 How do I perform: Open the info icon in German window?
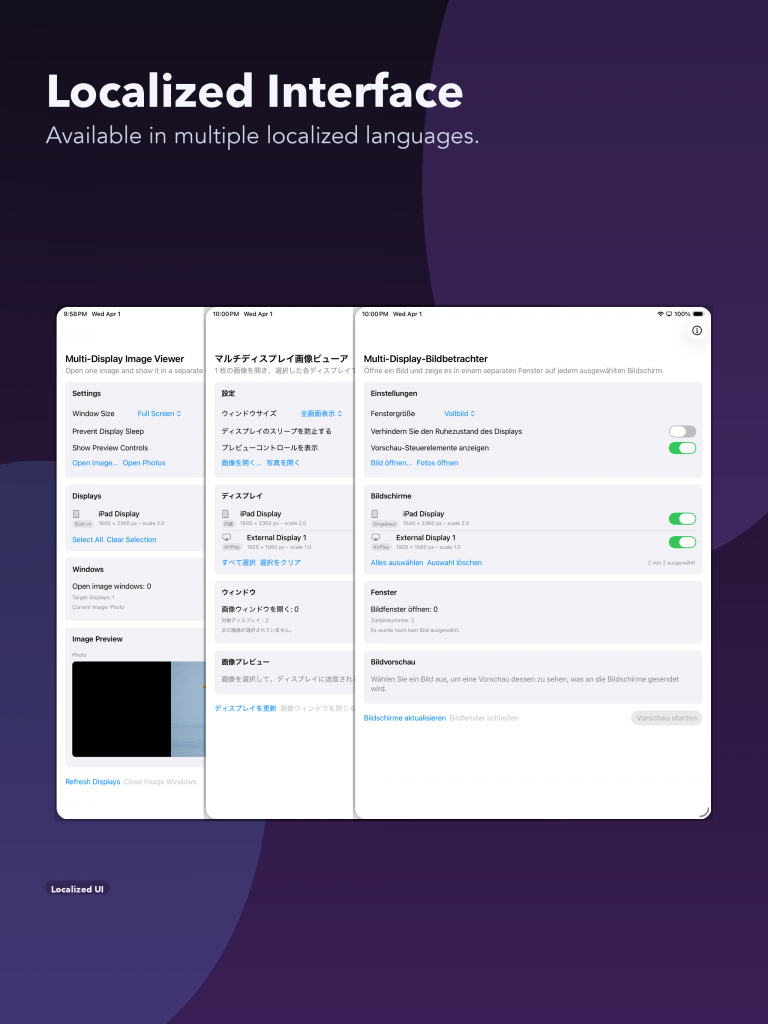point(697,330)
